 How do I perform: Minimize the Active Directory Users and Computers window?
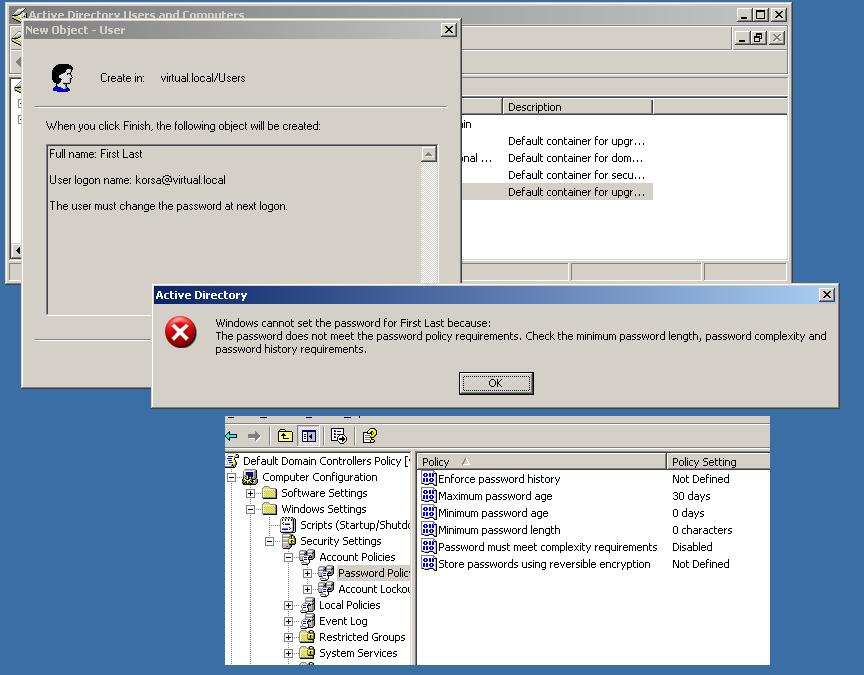click(x=744, y=15)
